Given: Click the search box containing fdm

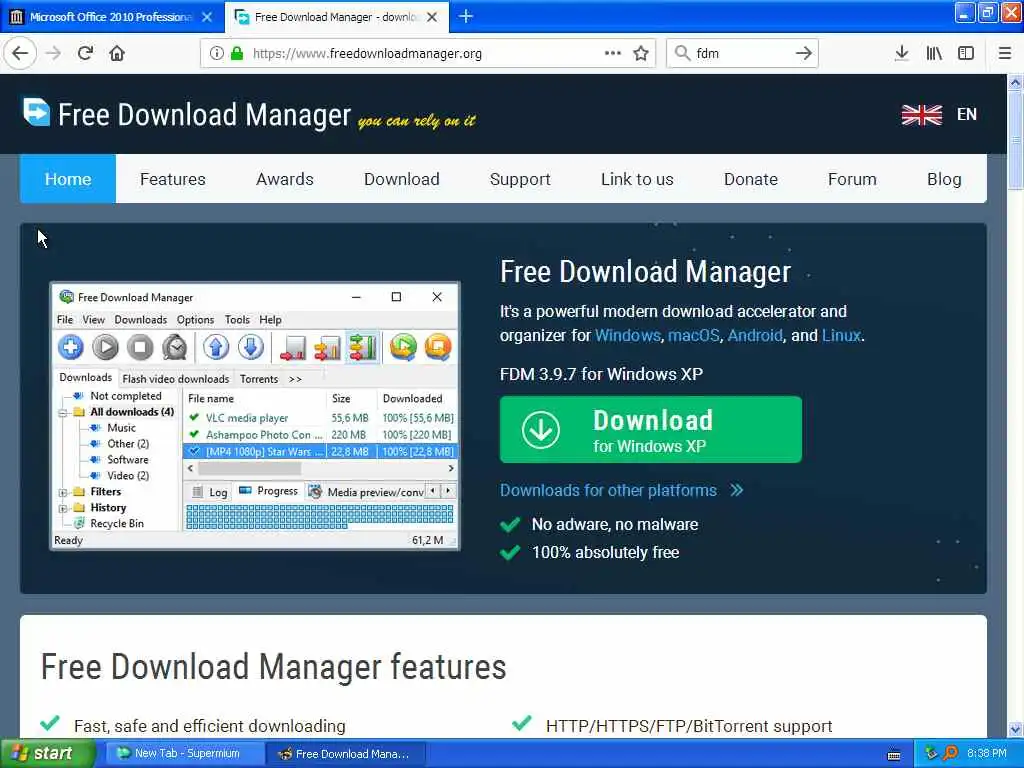Looking at the screenshot, I should (741, 53).
